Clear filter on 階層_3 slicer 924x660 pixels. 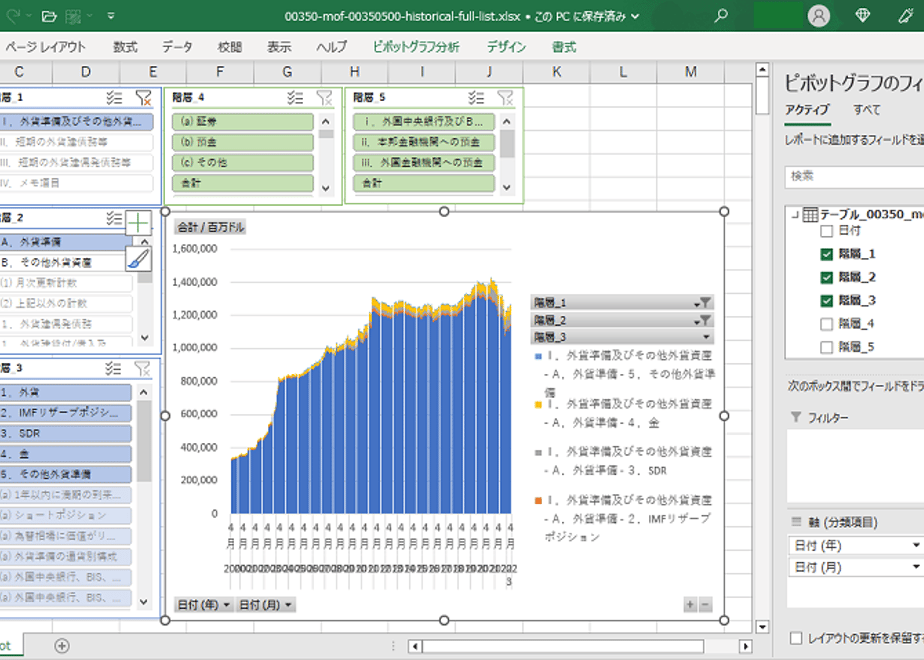click(x=142, y=368)
